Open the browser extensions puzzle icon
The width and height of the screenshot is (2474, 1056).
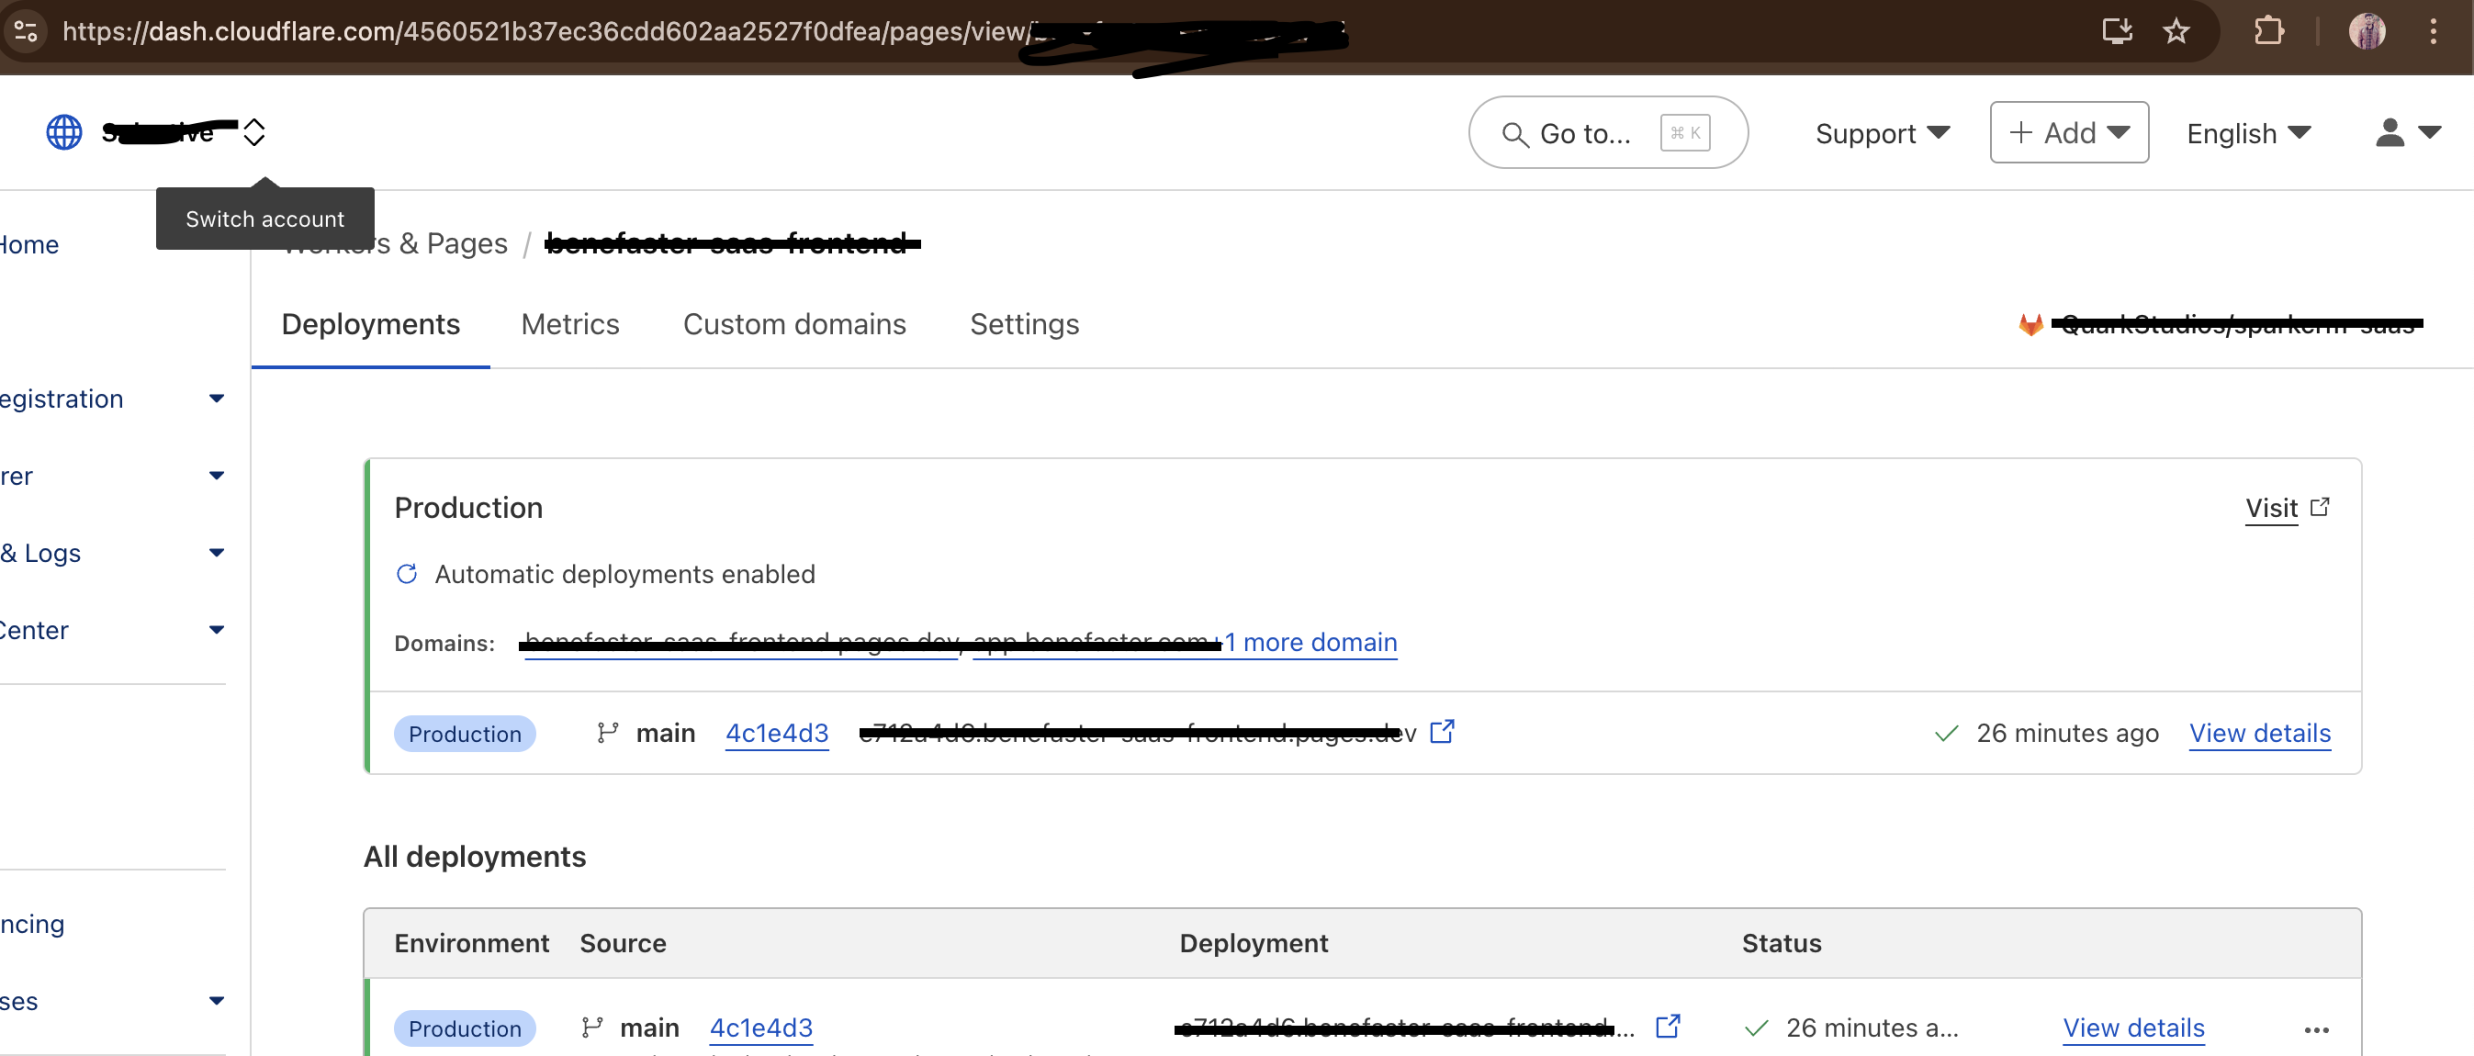pyautogui.click(x=2268, y=32)
